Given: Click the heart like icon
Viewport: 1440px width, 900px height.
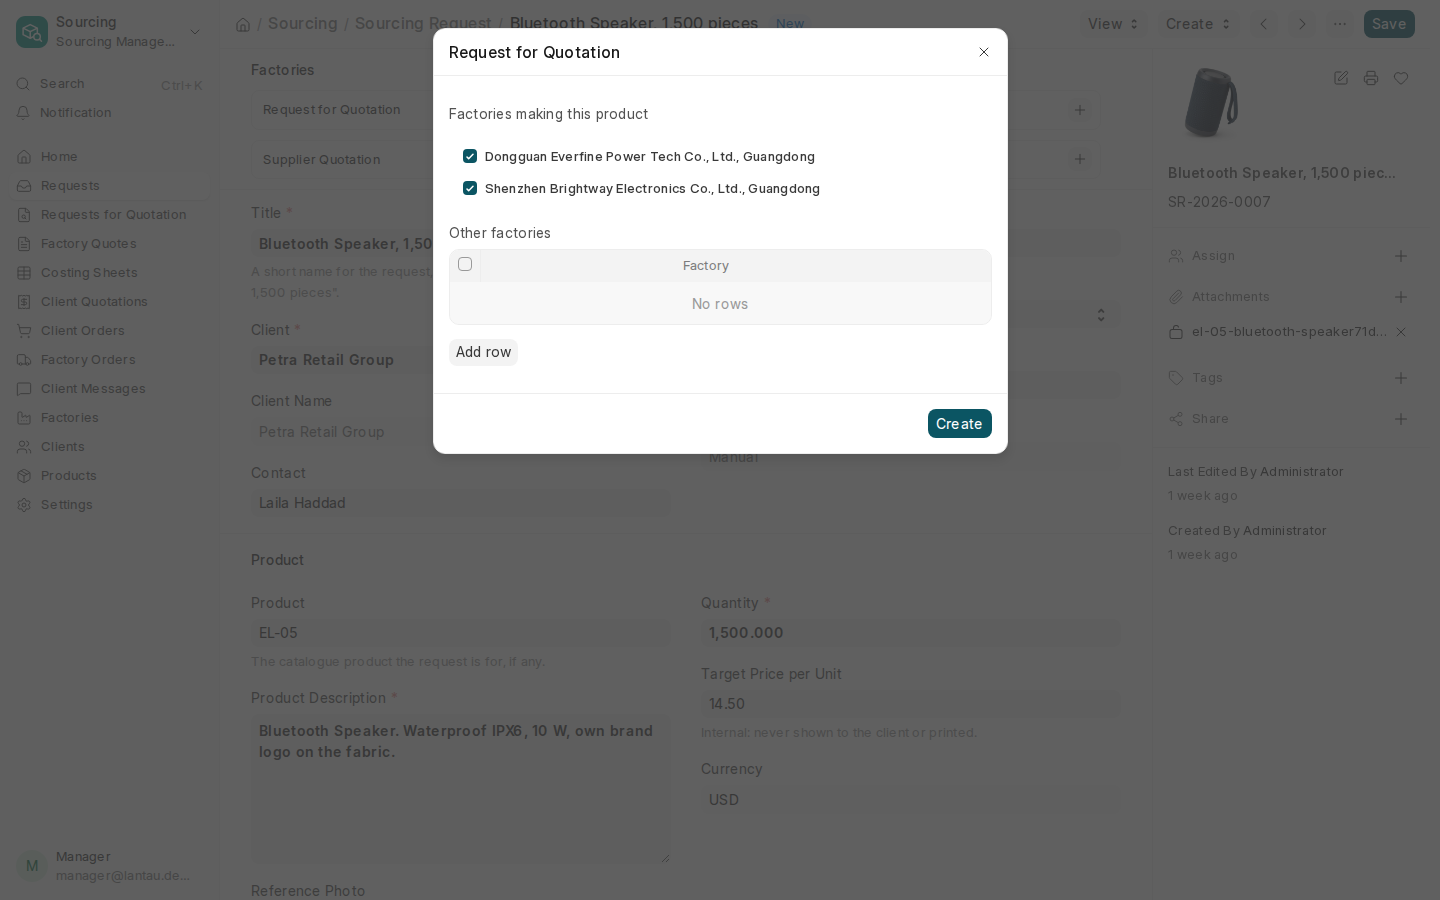Looking at the screenshot, I should click(x=1401, y=78).
